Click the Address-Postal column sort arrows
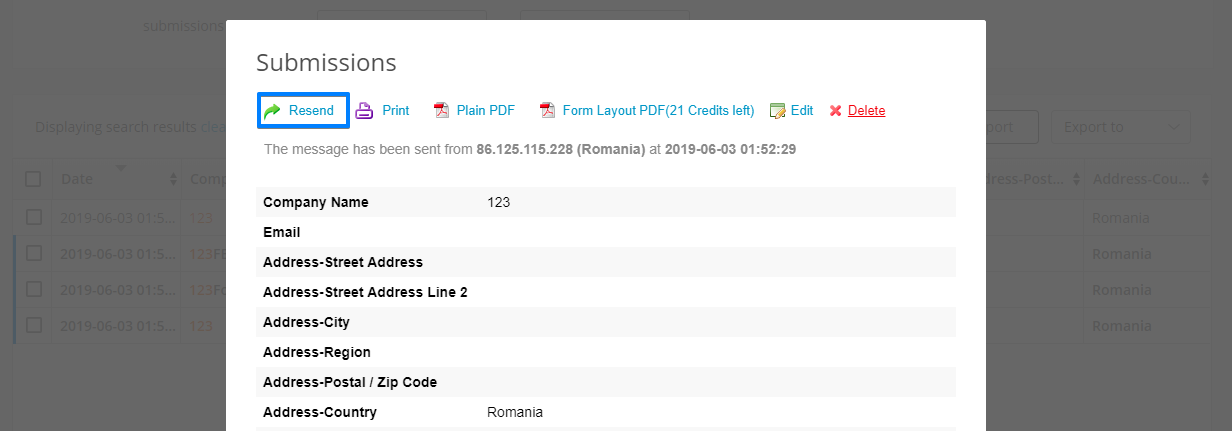The image size is (1232, 431). tap(1077, 180)
